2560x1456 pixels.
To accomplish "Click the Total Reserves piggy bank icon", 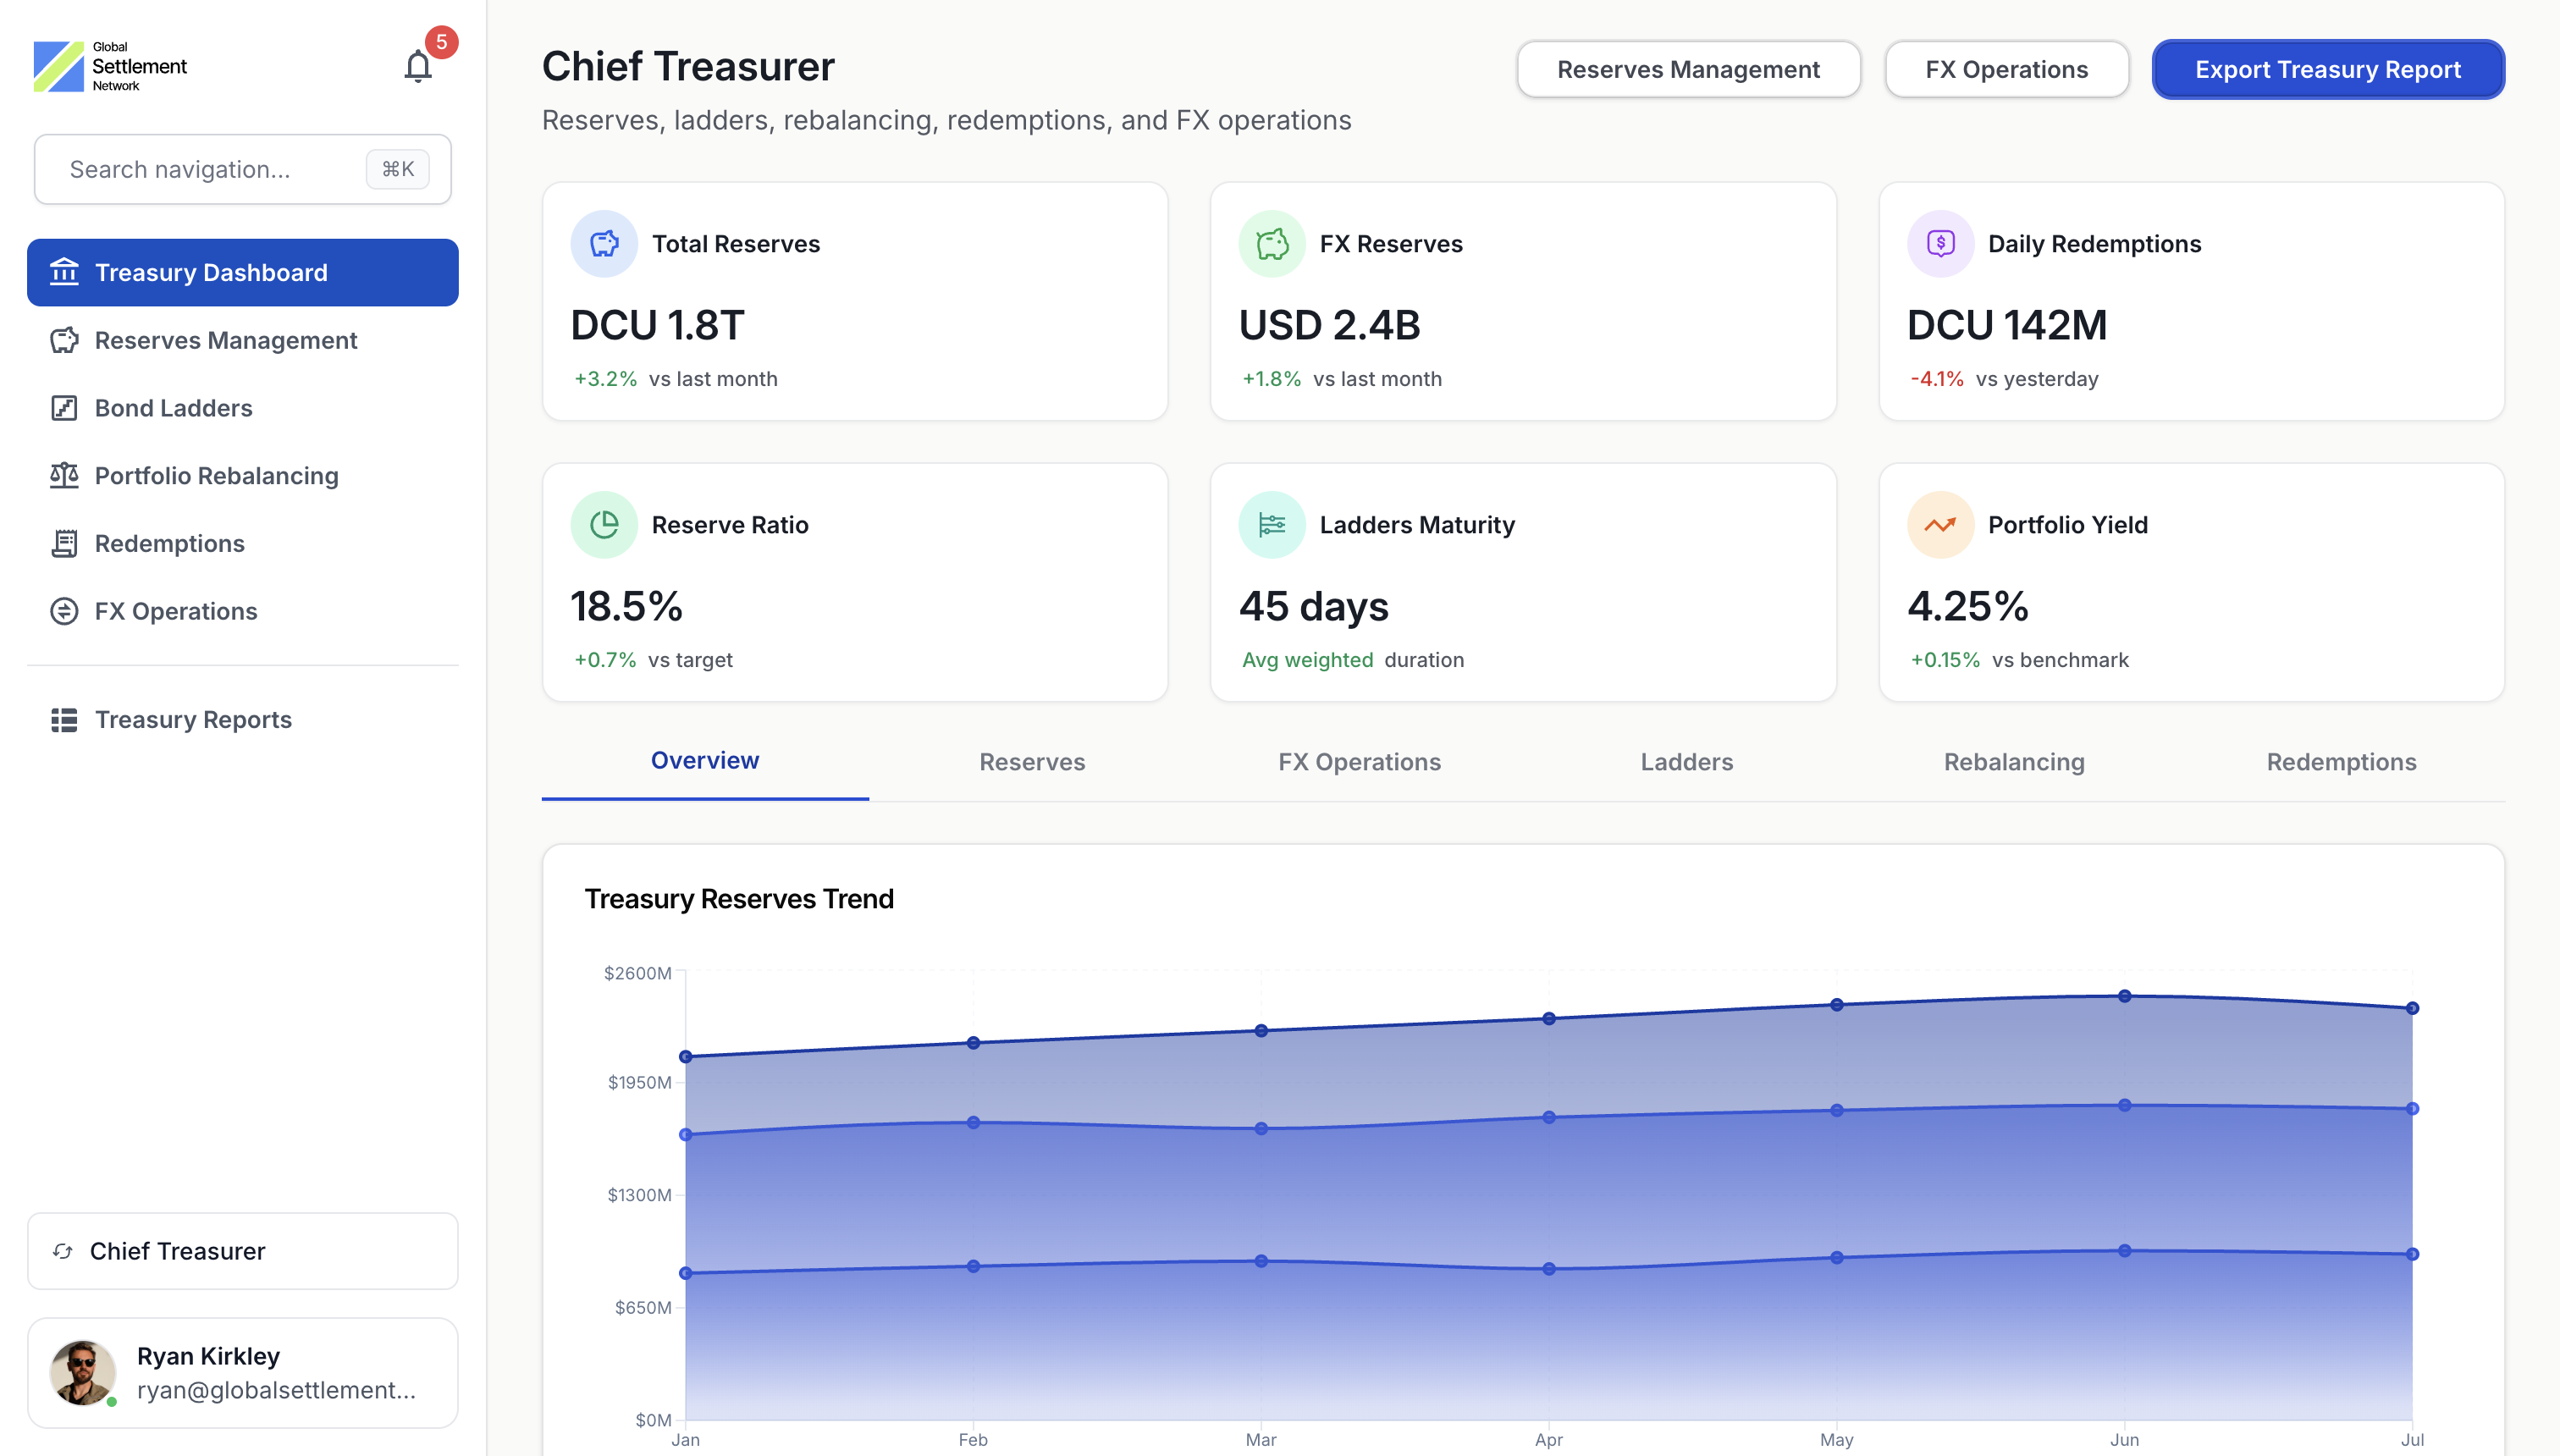I will (x=604, y=243).
